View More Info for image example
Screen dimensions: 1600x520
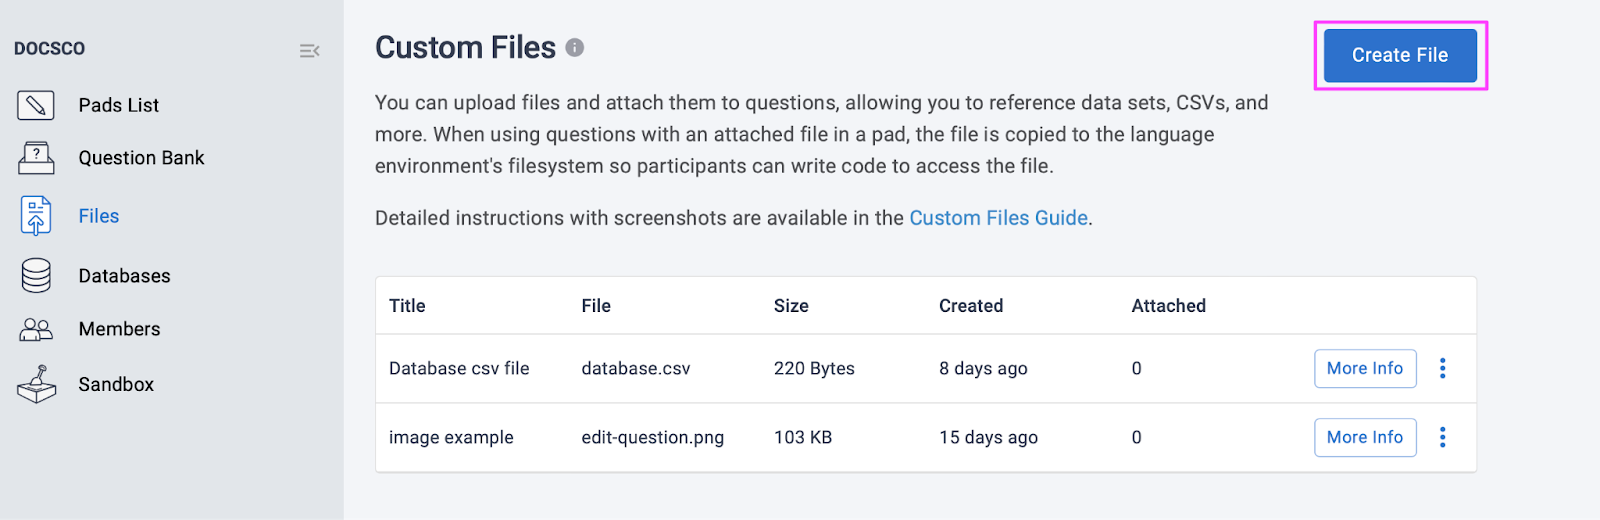(x=1365, y=437)
